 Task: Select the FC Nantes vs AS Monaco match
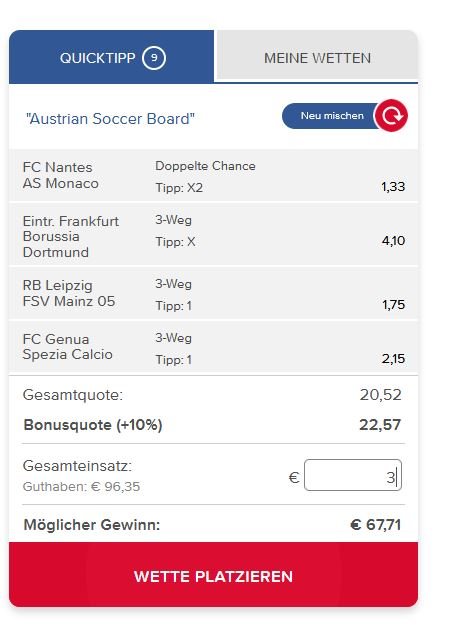coord(213,176)
